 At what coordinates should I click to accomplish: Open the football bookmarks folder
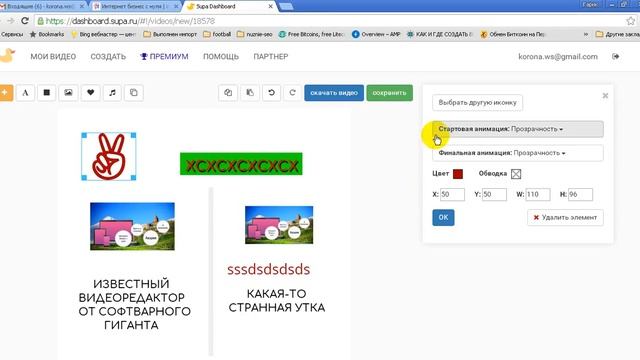pos(217,34)
